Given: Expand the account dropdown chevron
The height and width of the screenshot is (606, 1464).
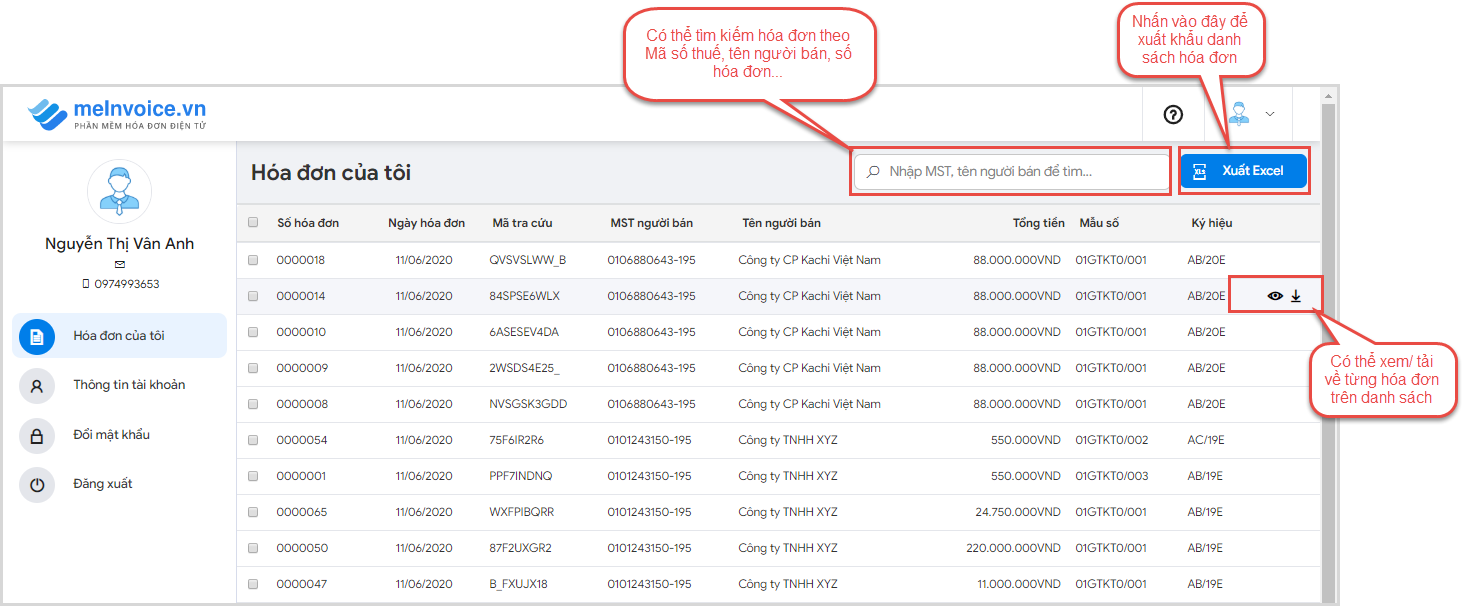Looking at the screenshot, I should [1270, 114].
